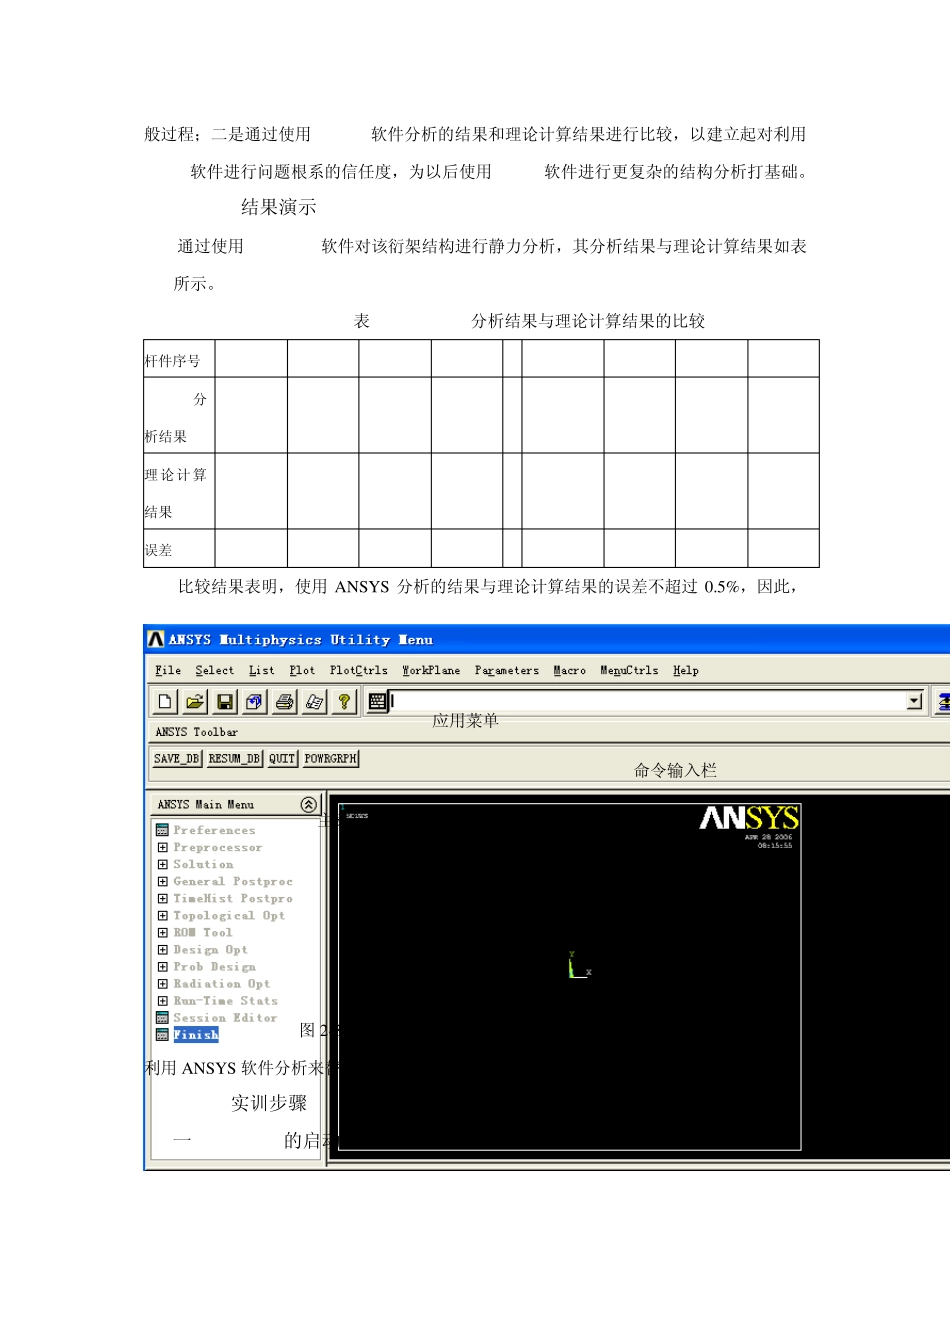Open the MenuCtrls menu
This screenshot has height=1344, width=950.
tap(629, 670)
